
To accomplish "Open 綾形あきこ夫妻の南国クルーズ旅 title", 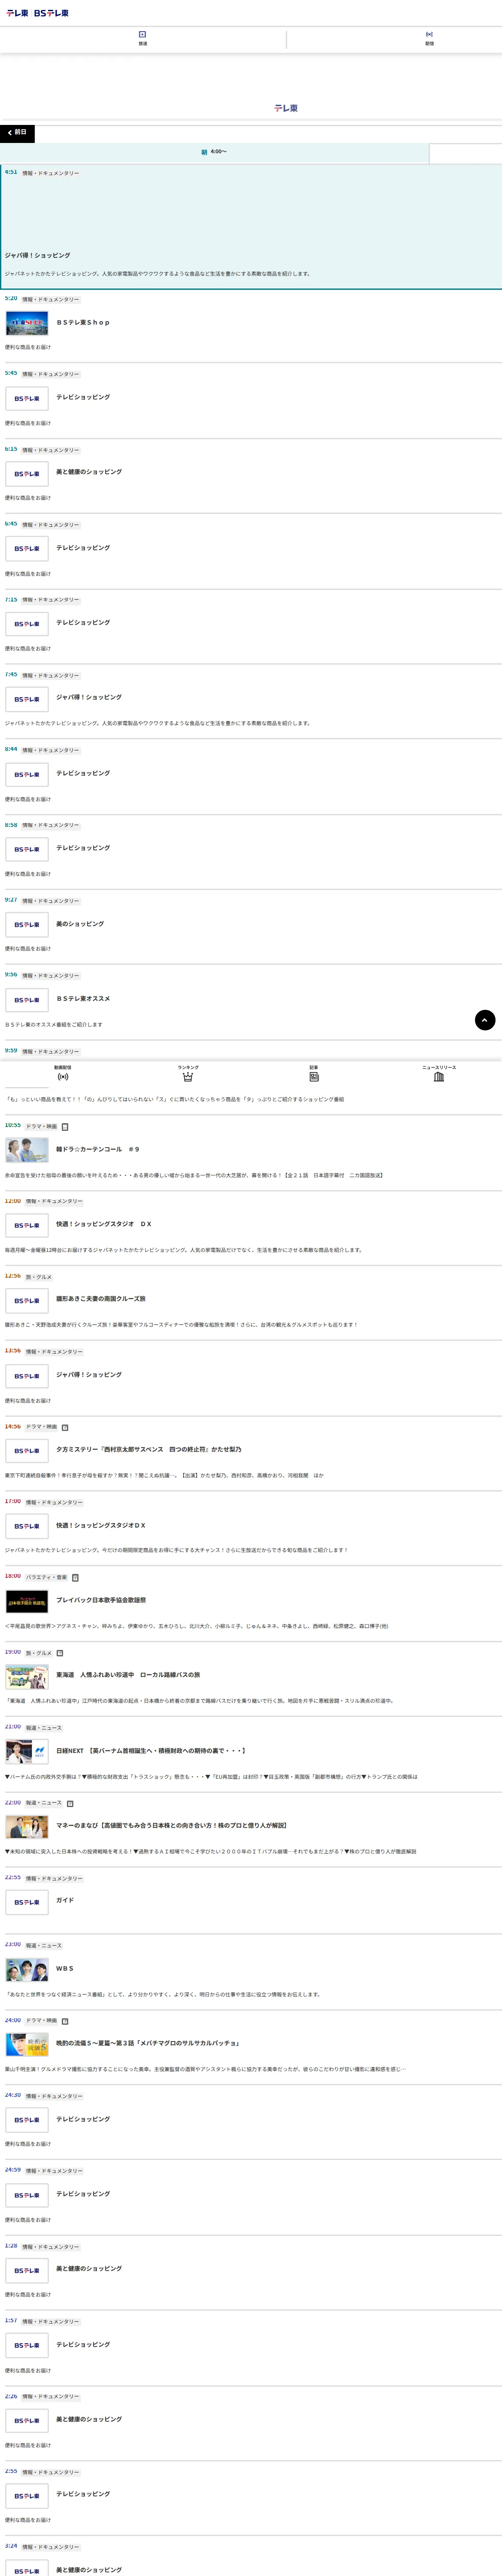I will click(x=101, y=1299).
